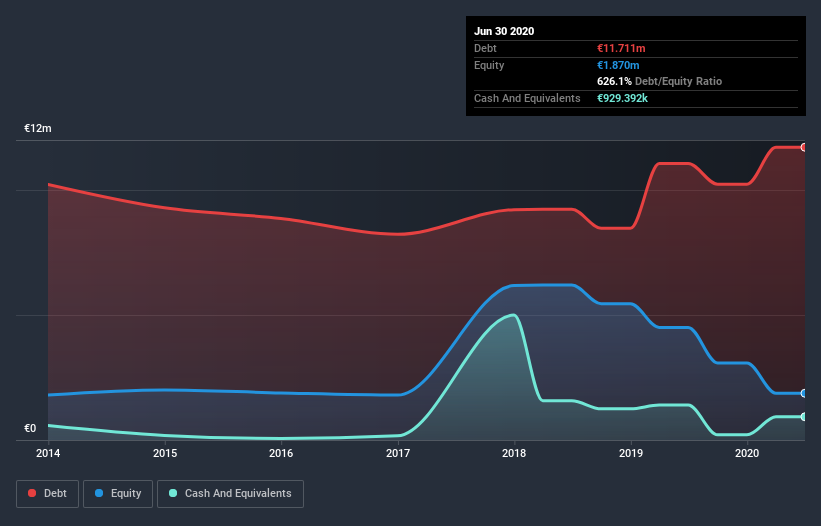Click the Cash And Equivalents tooltip label

(527, 98)
